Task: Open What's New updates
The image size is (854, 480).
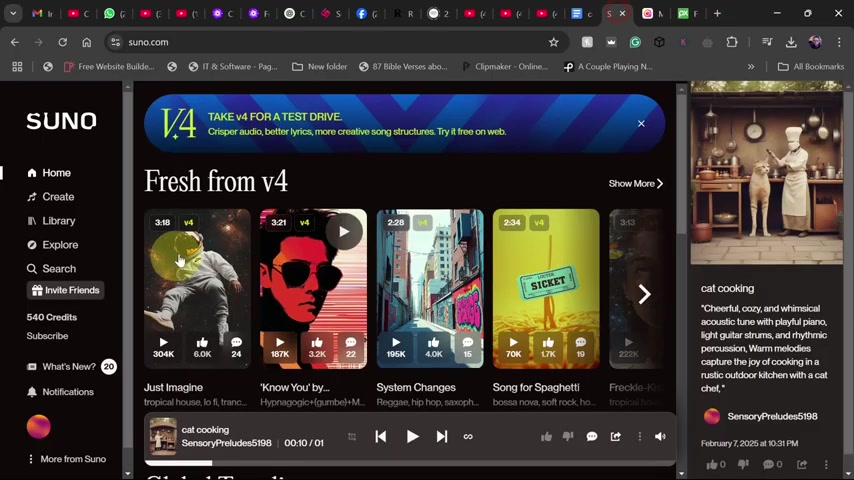Action: point(61,367)
